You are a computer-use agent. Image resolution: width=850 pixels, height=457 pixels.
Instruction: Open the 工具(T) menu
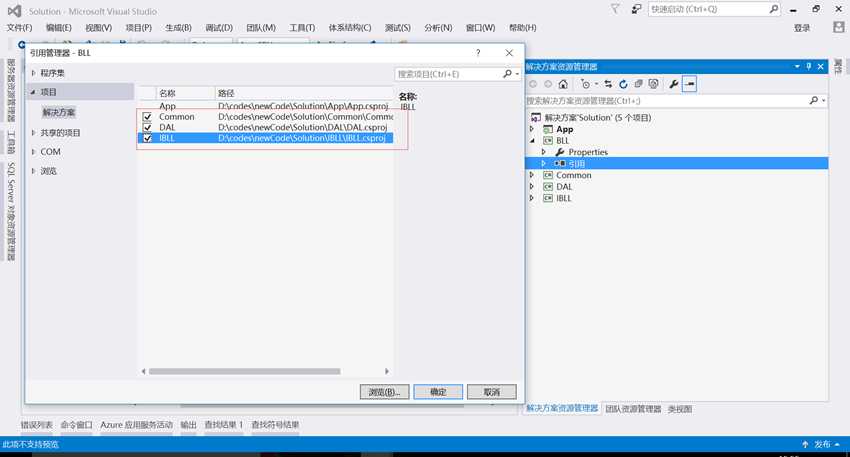pyautogui.click(x=302, y=28)
